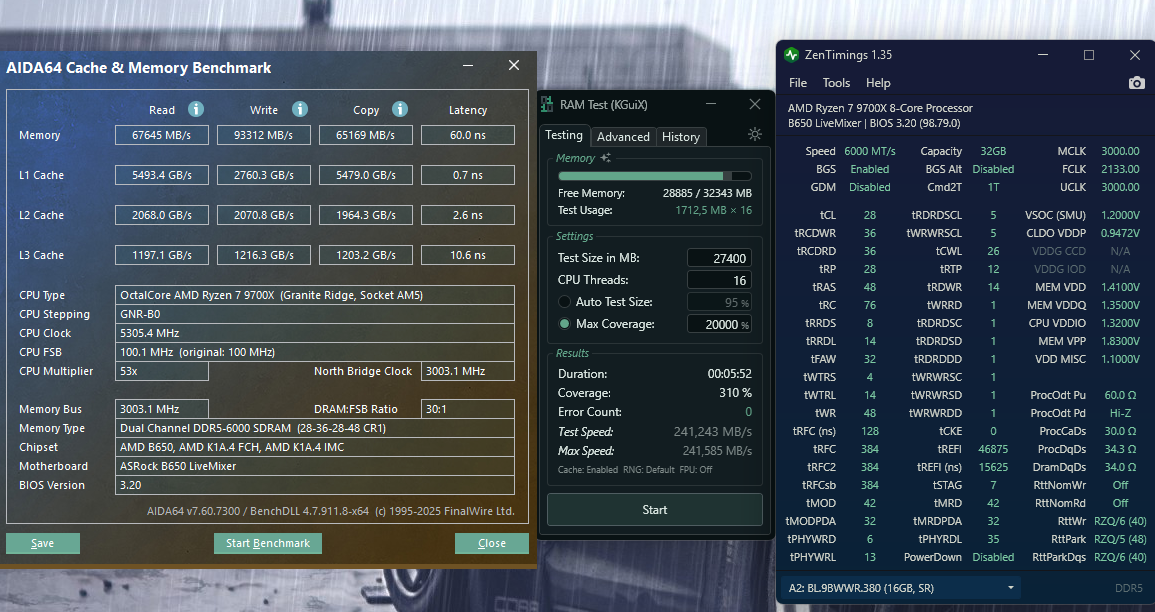
Task: Click the Memory Write value 93312 MB/s
Action: pos(264,136)
